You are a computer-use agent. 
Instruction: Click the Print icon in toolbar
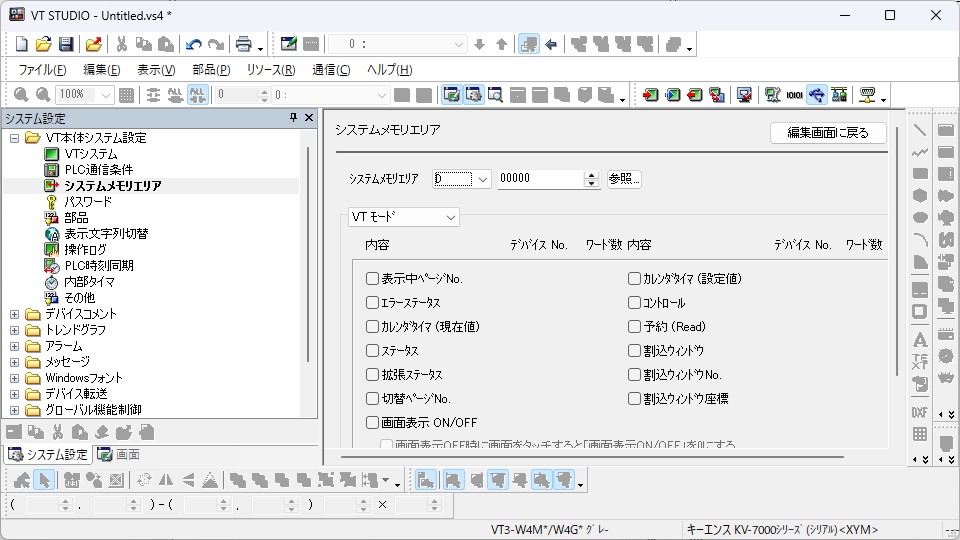click(242, 44)
